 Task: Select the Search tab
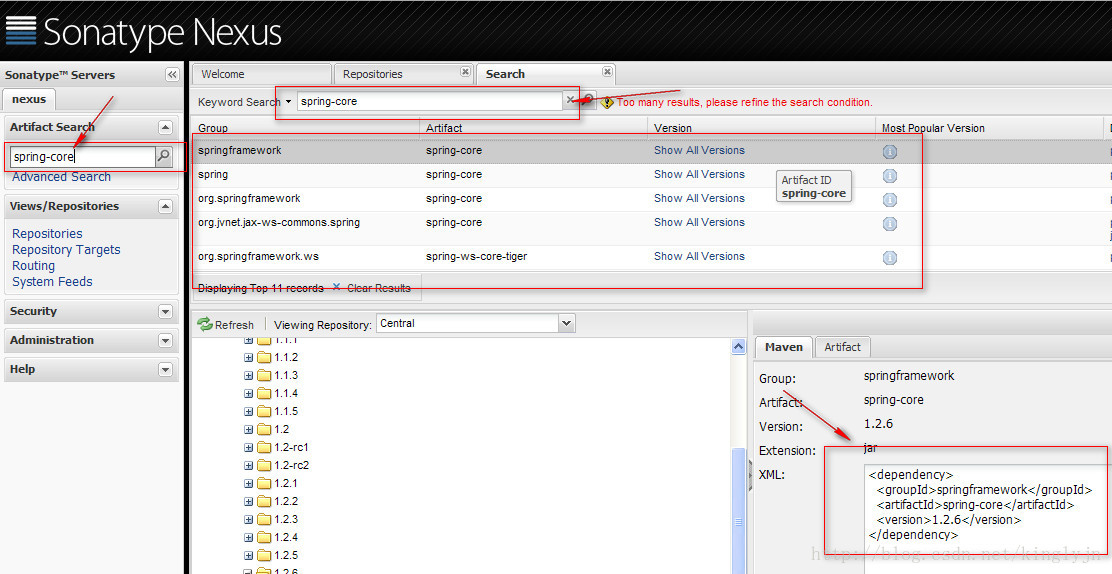[545, 74]
